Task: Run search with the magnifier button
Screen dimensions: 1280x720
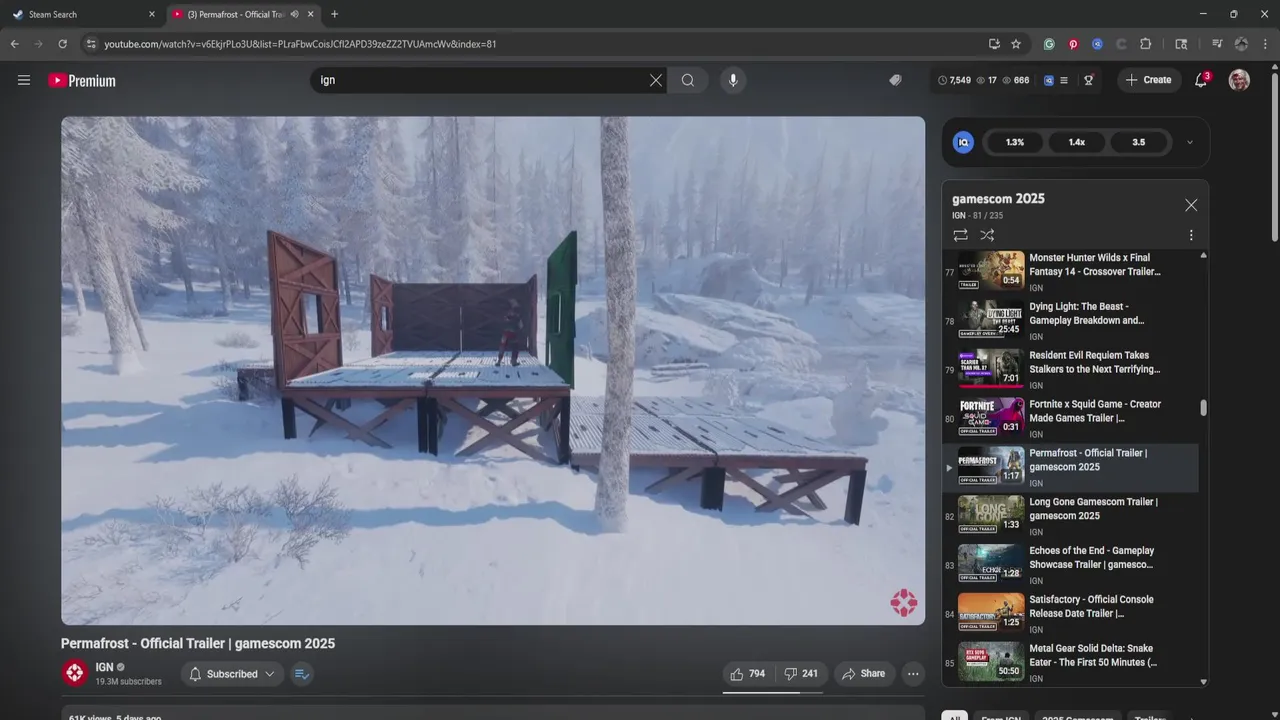Action: coord(688,80)
